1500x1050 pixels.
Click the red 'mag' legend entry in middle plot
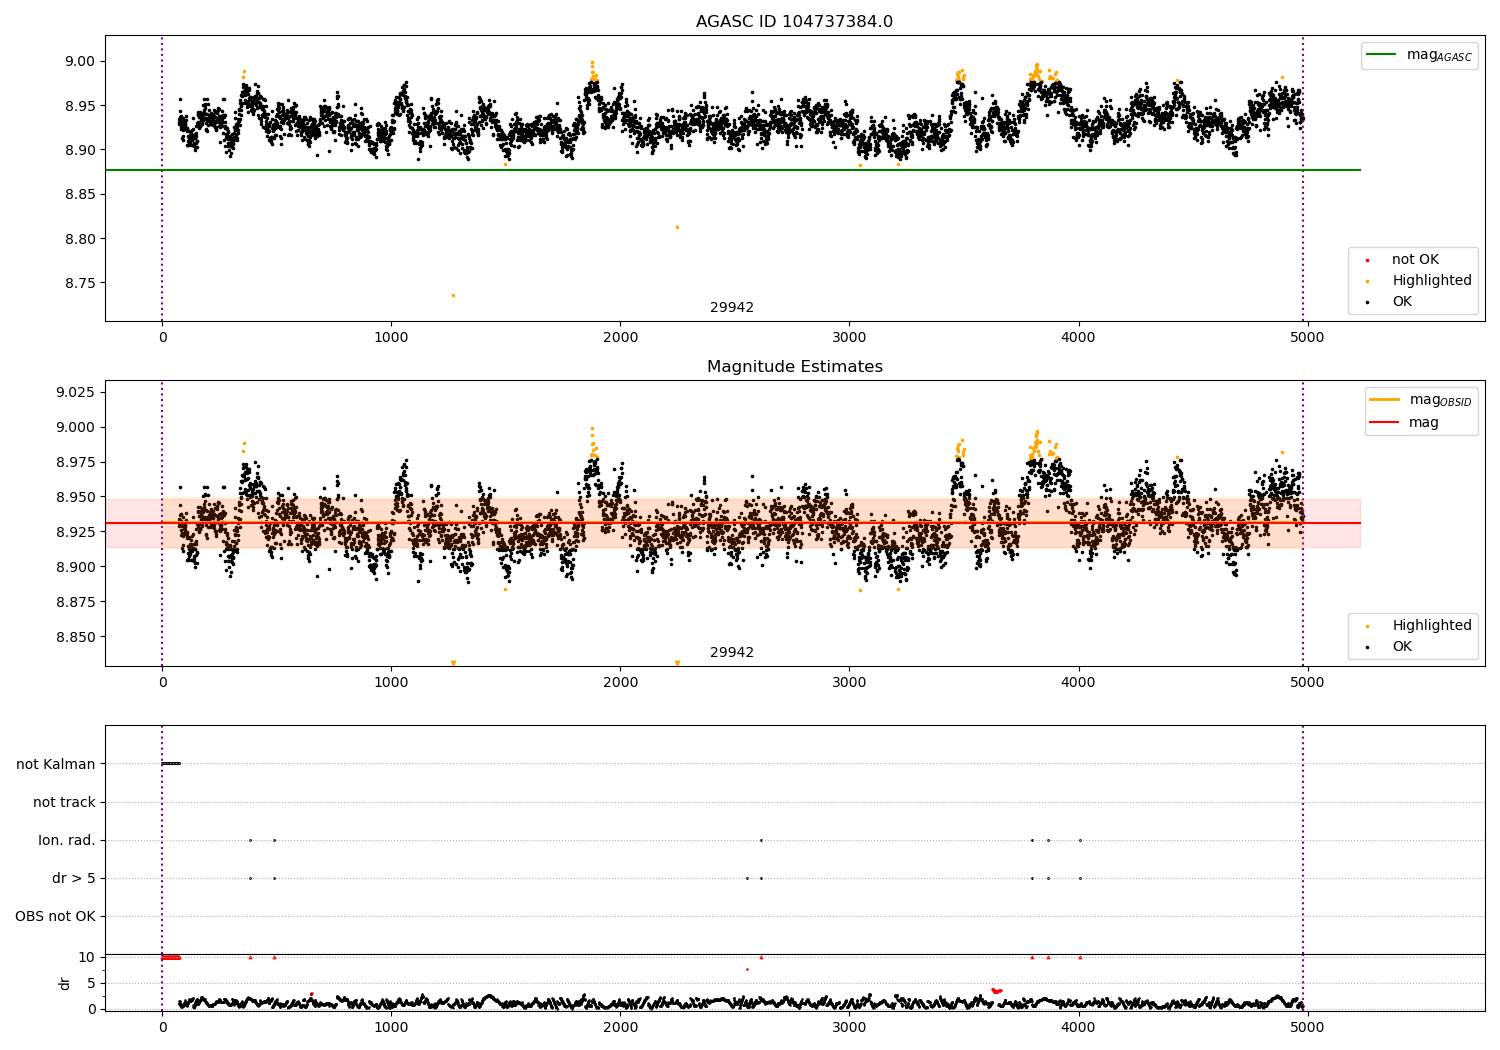coord(1404,422)
